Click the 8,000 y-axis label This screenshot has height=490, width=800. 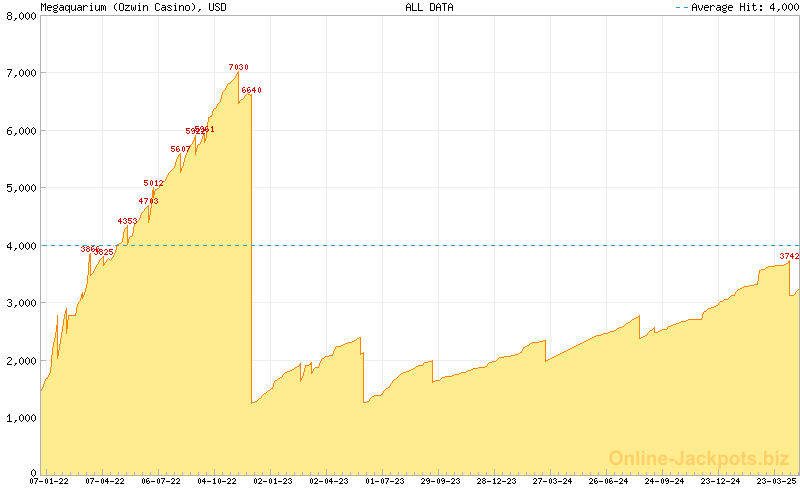(x=20, y=16)
